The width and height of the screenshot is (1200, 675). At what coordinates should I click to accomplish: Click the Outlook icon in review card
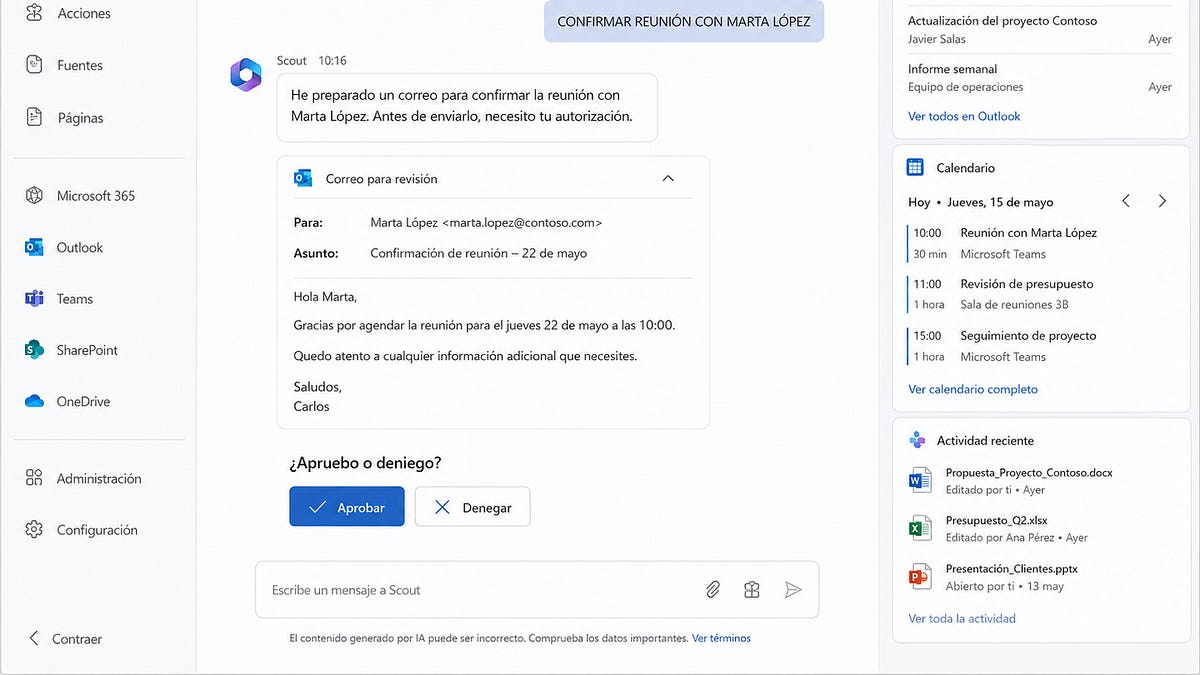coord(303,178)
